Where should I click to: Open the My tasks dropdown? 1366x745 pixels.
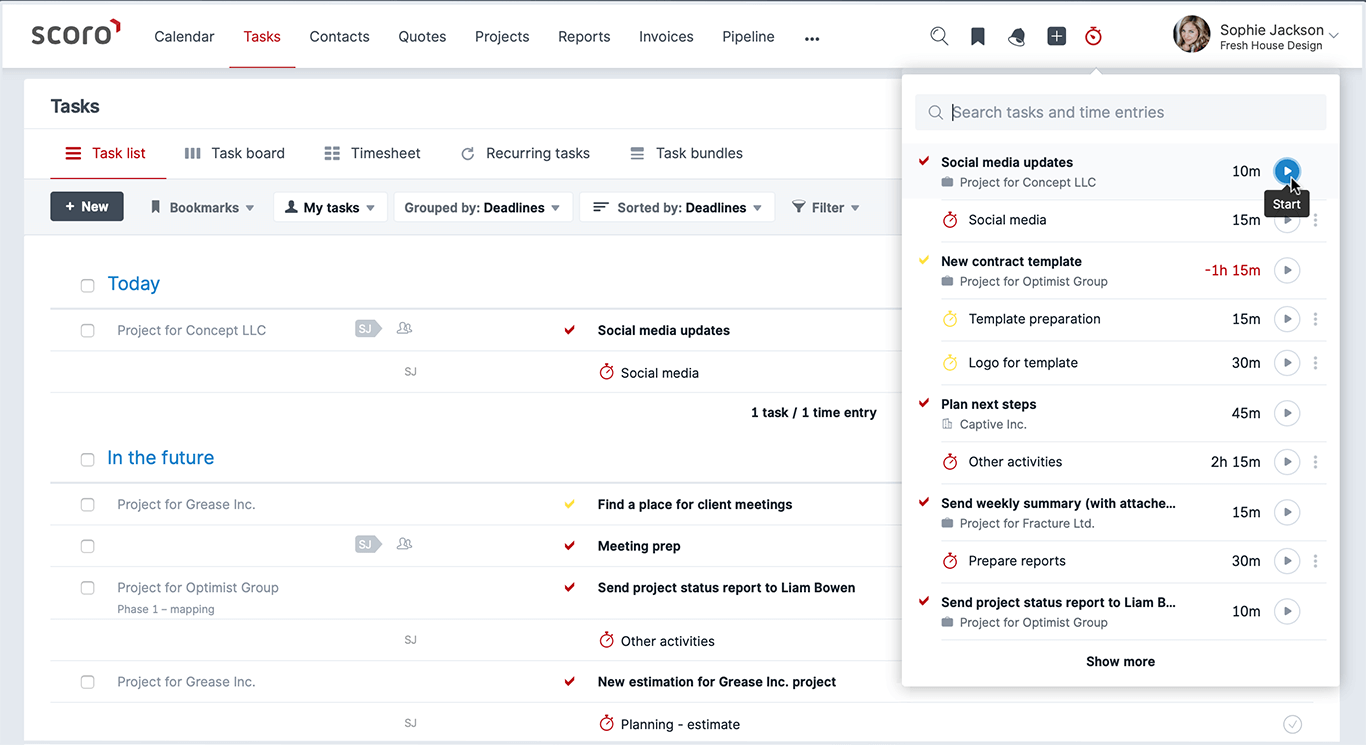click(x=330, y=207)
